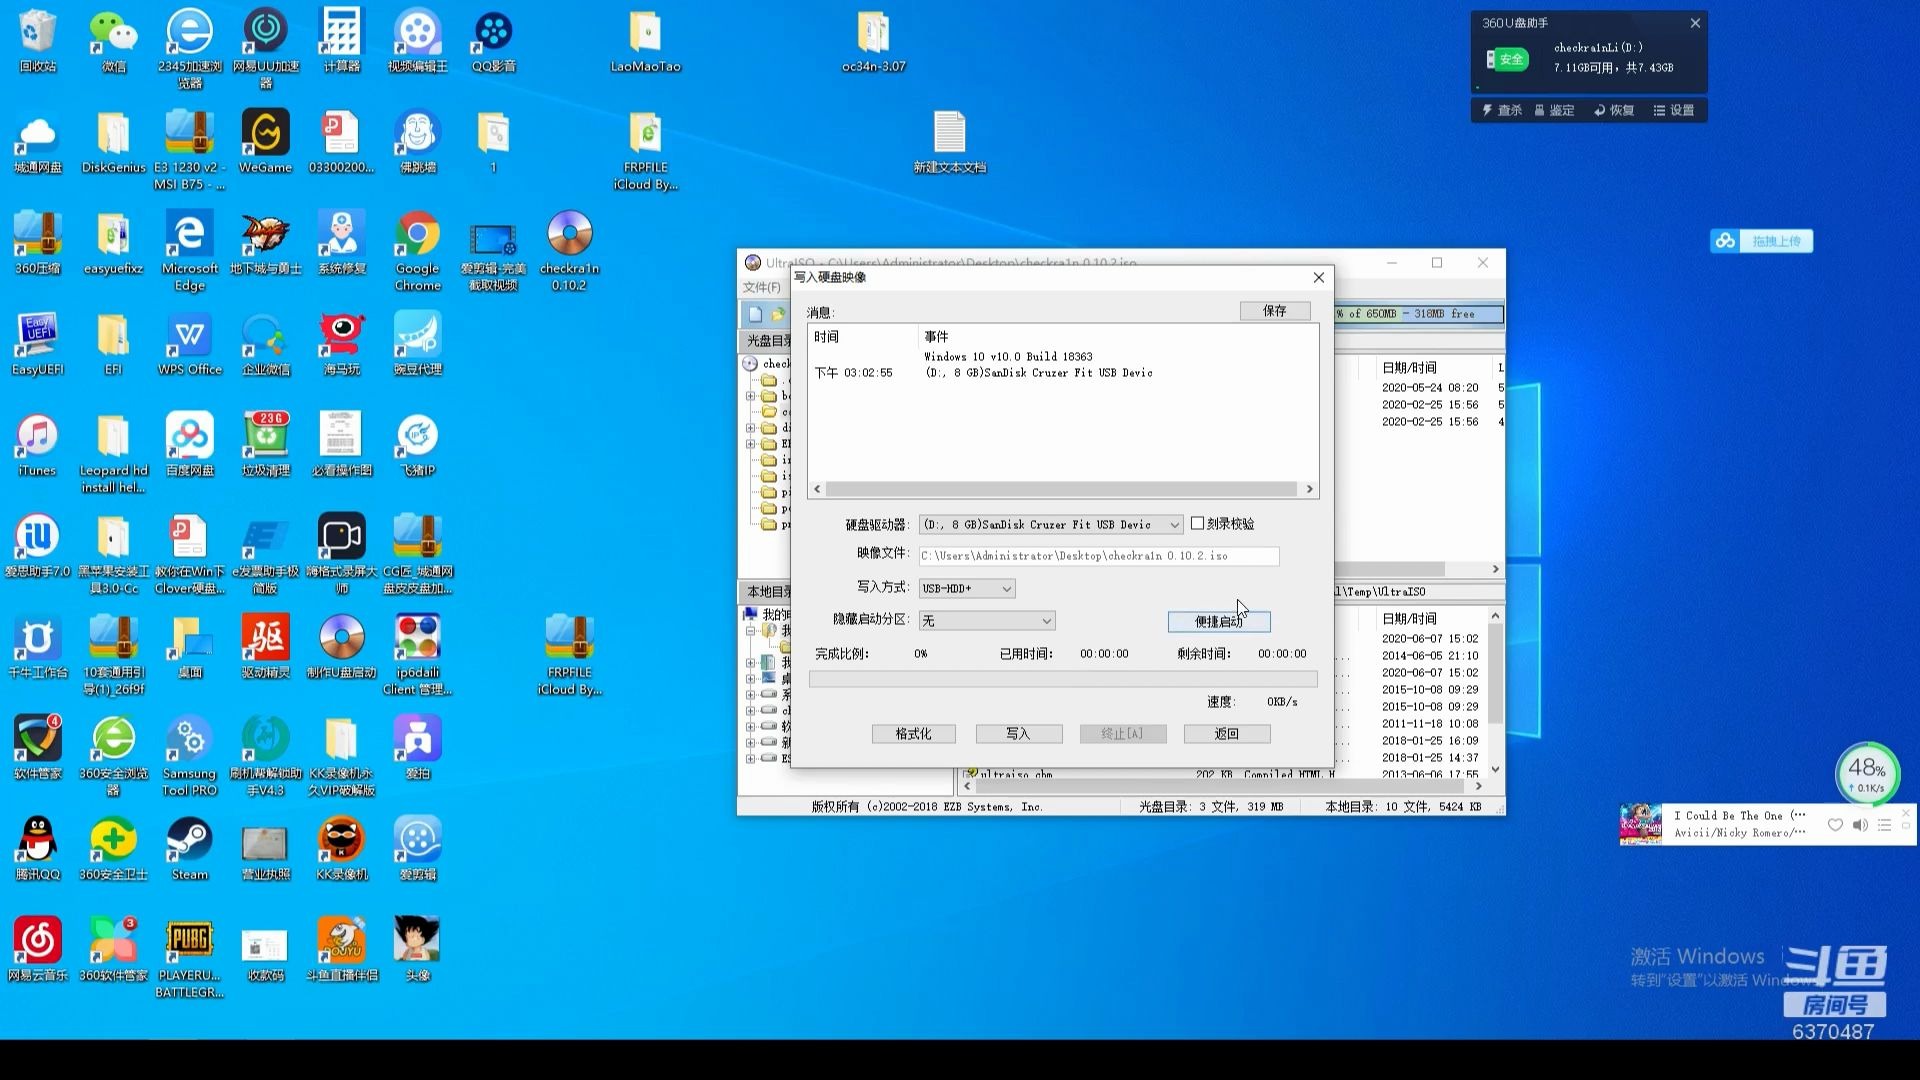This screenshot has height=1080, width=1920.
Task: Click the 保存 button above message list
Action: [1274, 311]
